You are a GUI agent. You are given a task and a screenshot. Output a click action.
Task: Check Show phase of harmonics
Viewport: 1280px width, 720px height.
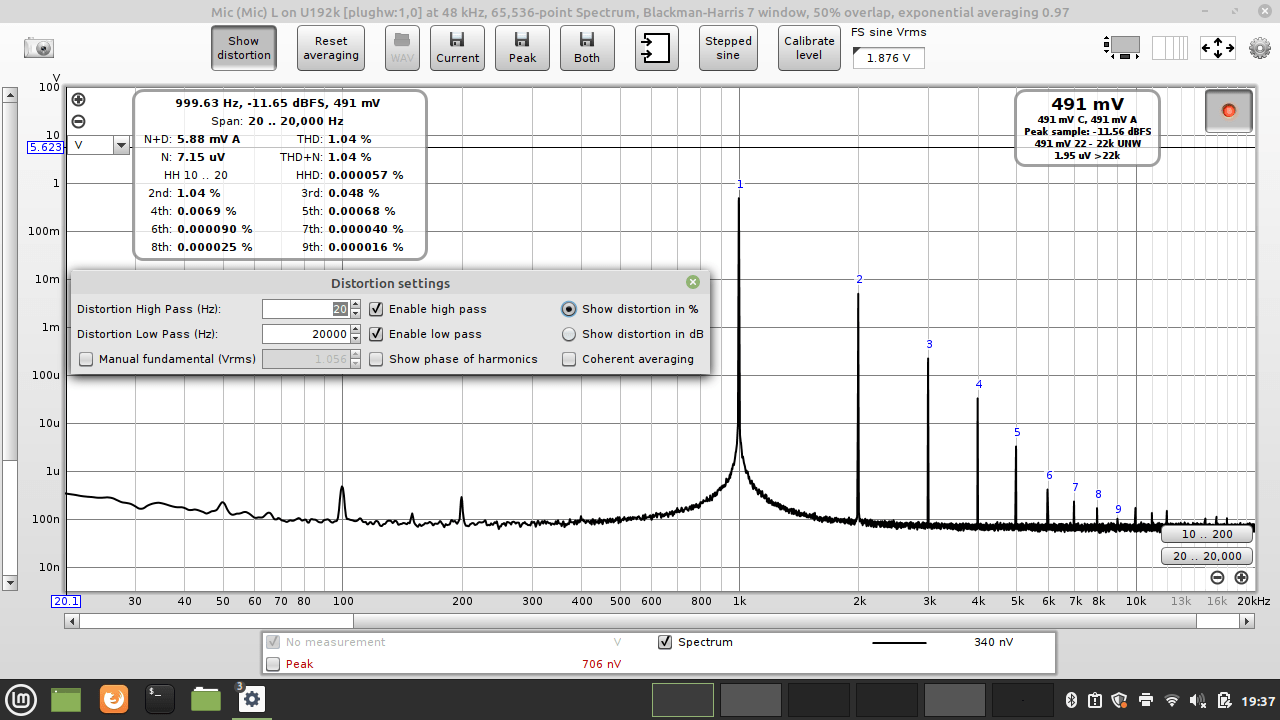(x=376, y=359)
